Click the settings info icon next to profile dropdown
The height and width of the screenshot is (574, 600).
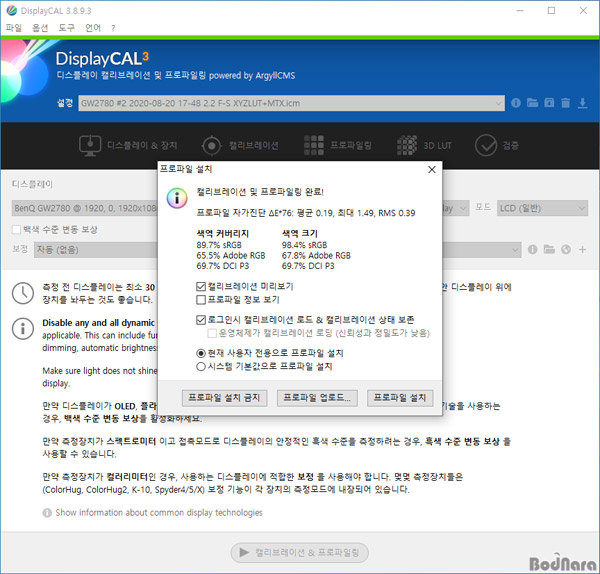(516, 103)
